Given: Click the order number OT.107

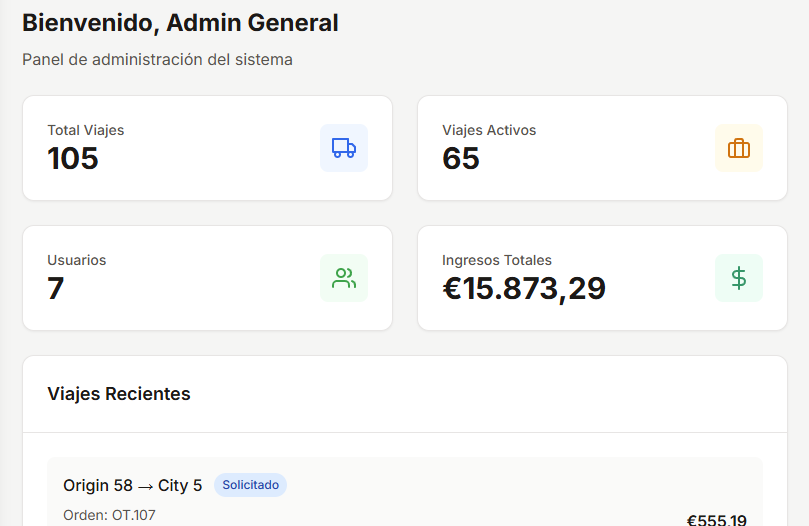Looking at the screenshot, I should [134, 515].
